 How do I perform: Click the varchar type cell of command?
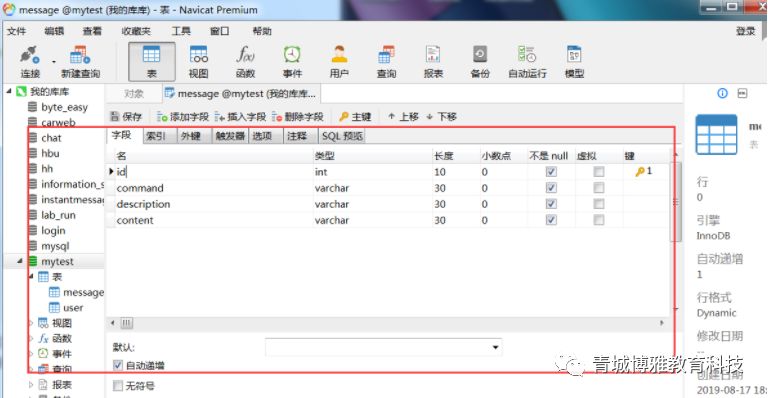[x=372, y=188]
